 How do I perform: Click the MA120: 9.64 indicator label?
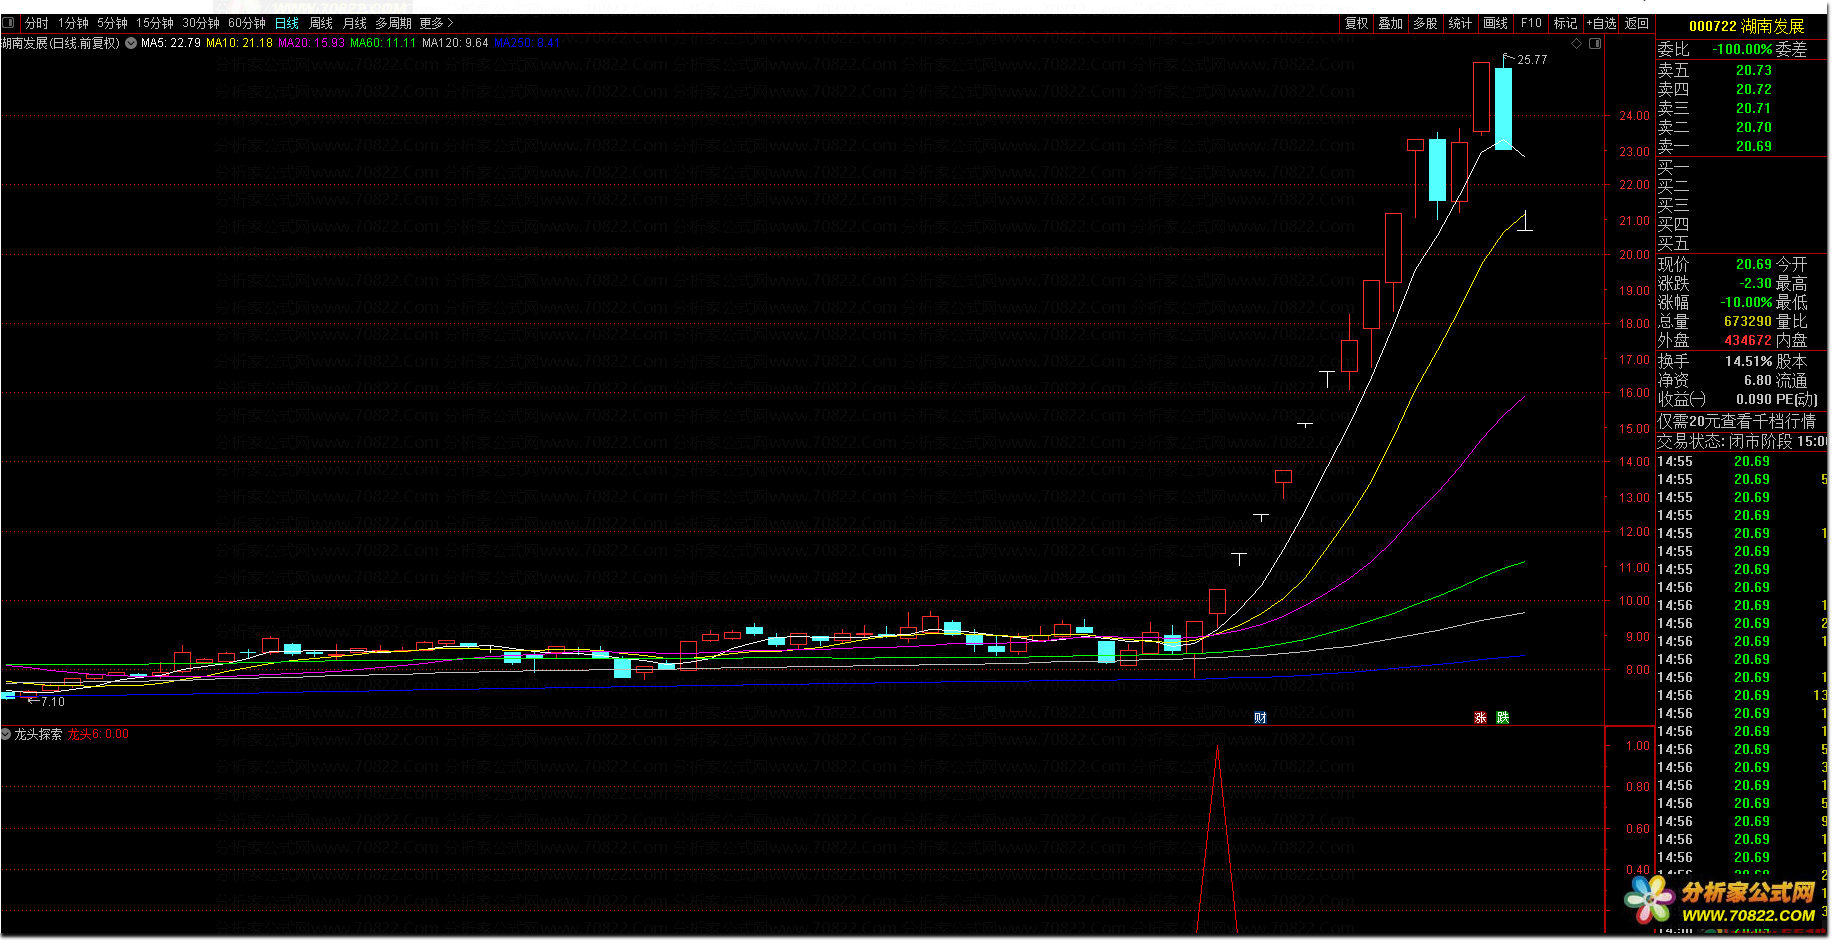[455, 43]
